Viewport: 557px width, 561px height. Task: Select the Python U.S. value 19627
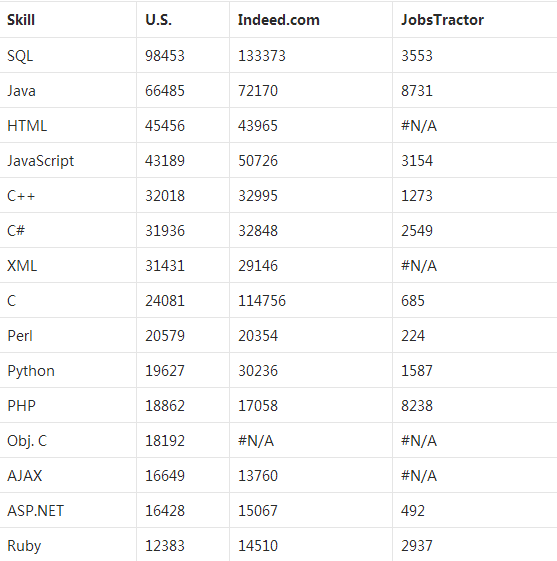pyautogui.click(x=165, y=371)
